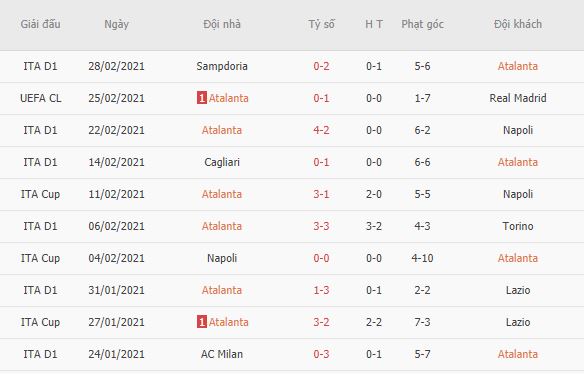Click the 1-3 score against Lazio
This screenshot has width=584, height=374.
321,290
